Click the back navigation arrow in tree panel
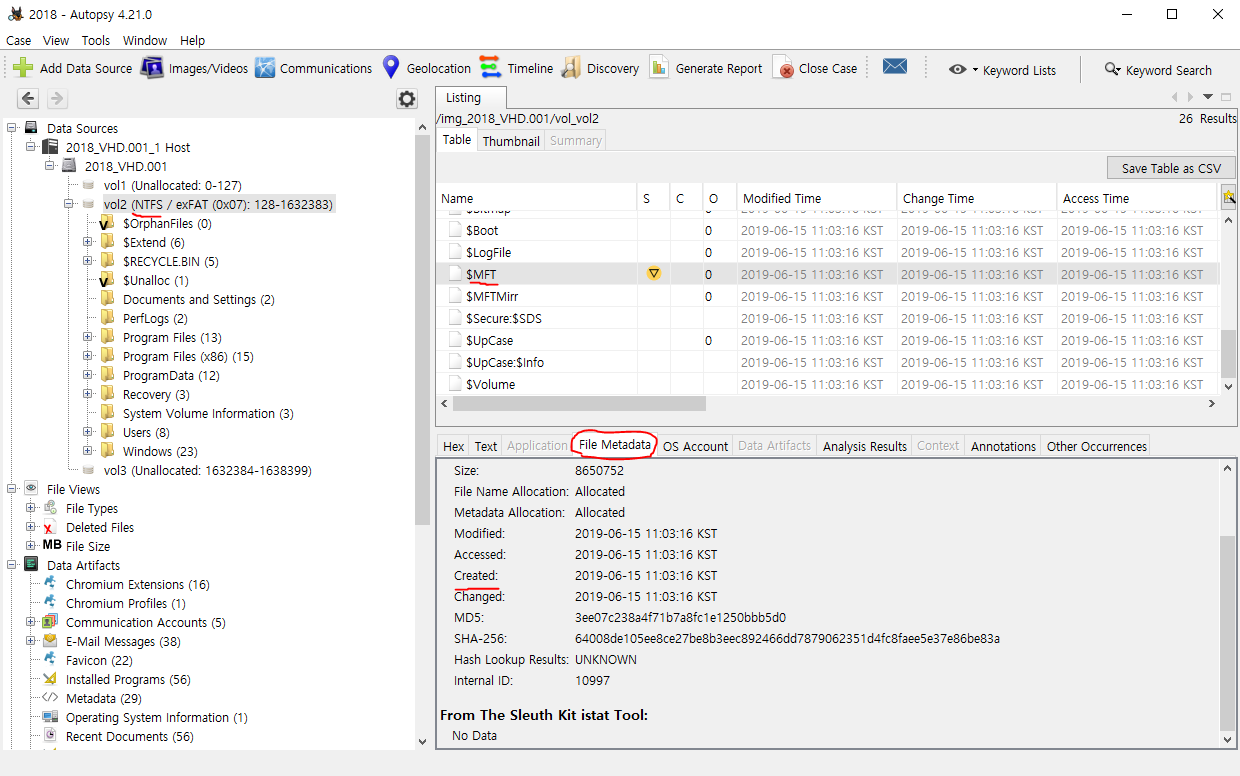The height and width of the screenshot is (776, 1240). tap(28, 98)
